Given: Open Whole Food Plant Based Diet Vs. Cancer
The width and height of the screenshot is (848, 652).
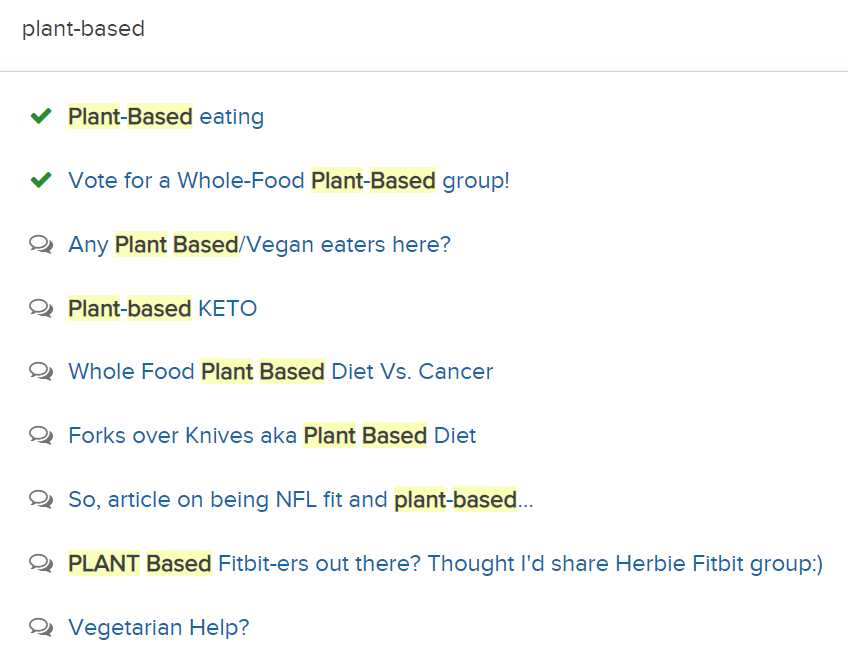Looking at the screenshot, I should tap(281, 372).
